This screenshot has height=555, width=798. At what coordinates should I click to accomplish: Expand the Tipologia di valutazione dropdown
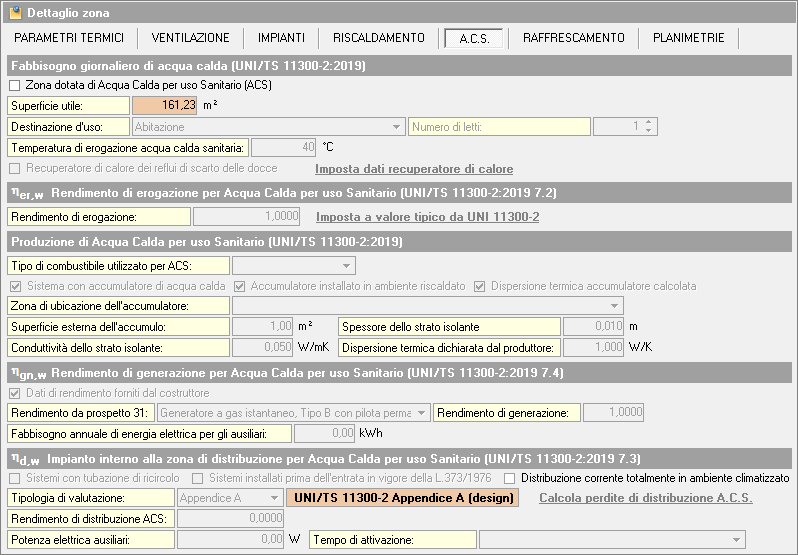click(x=230, y=497)
